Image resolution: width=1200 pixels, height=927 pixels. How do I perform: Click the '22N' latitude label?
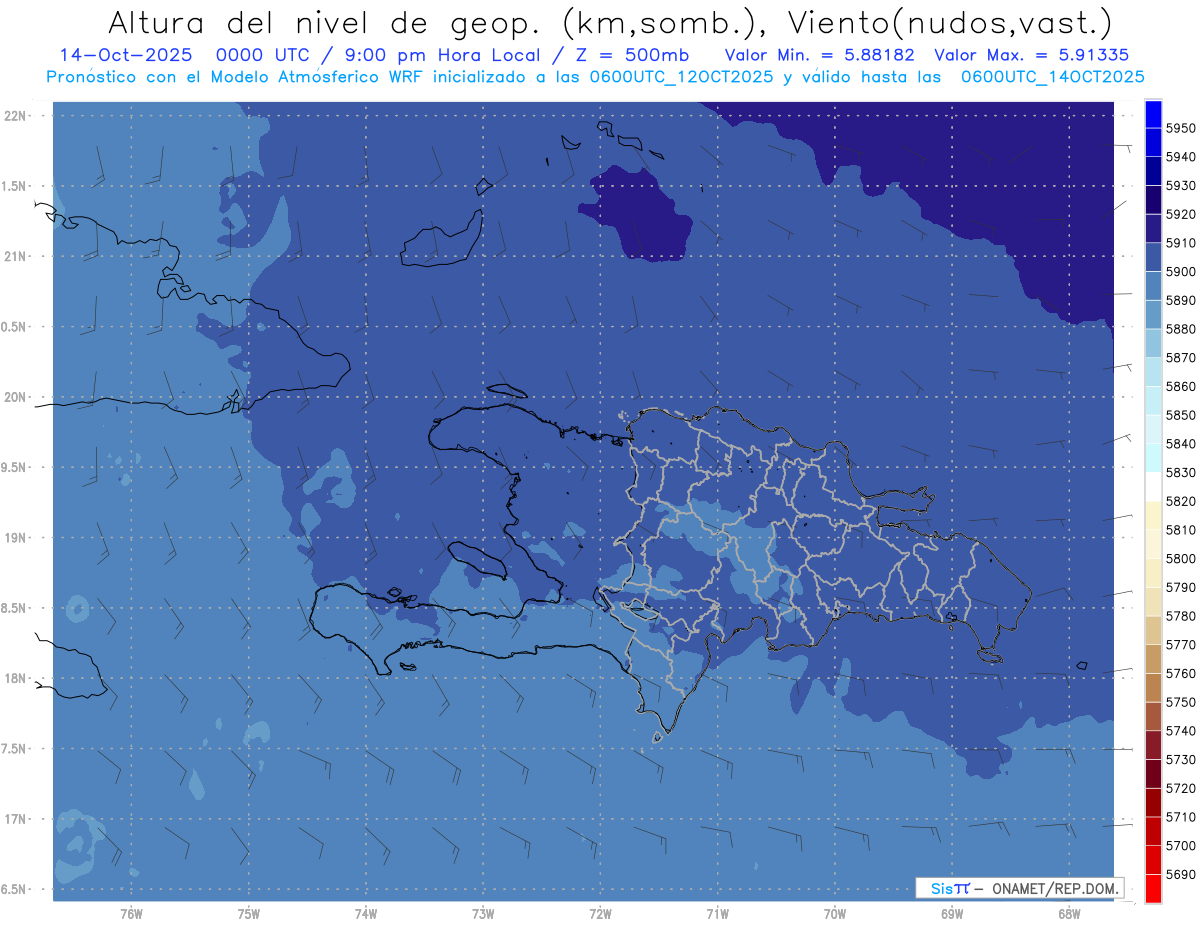click(x=15, y=116)
